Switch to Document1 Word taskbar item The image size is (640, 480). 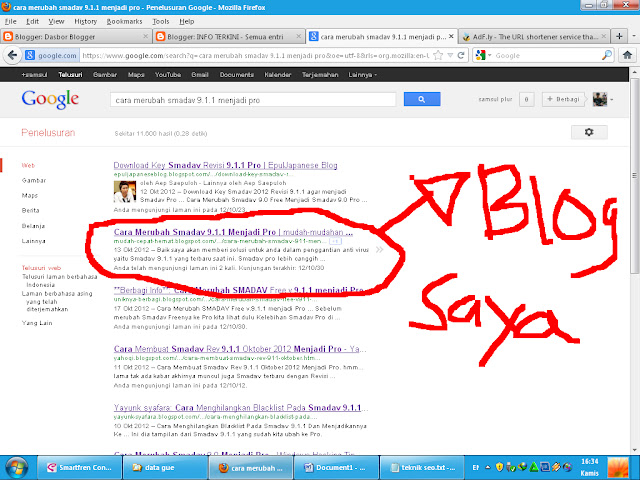point(336,468)
